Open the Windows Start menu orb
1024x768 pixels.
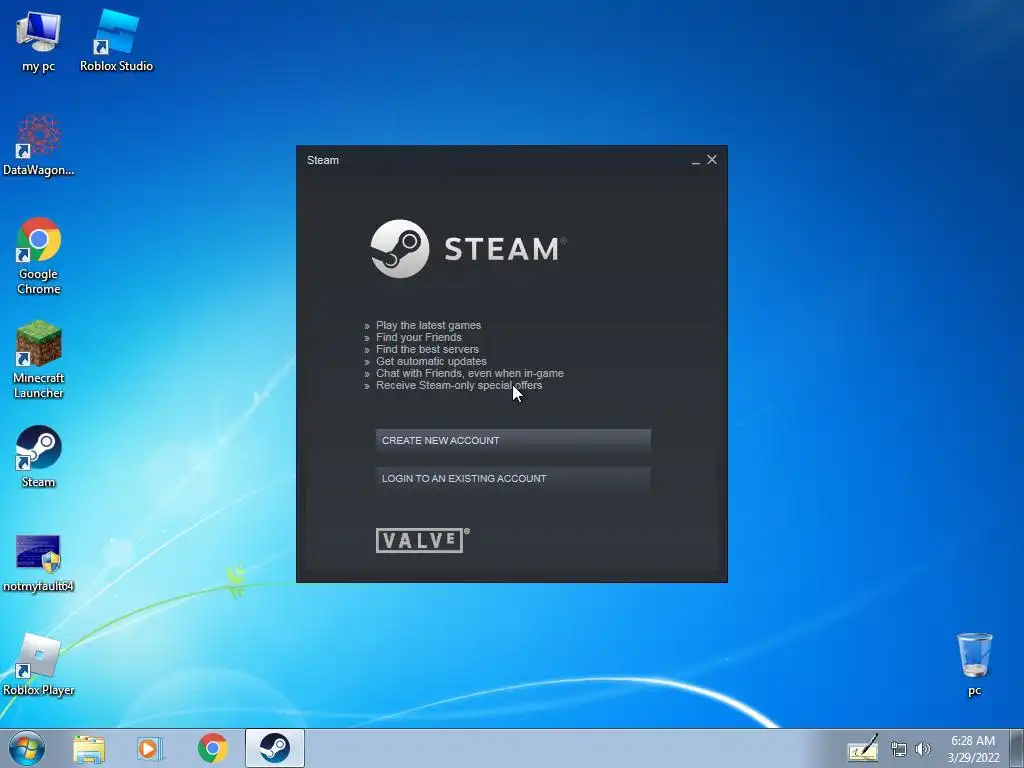click(x=27, y=748)
